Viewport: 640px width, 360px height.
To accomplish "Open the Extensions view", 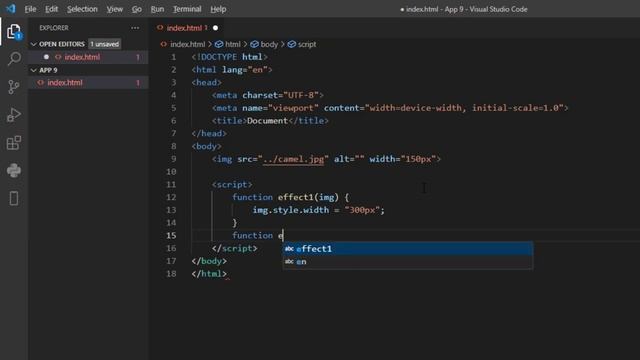I will [14, 143].
